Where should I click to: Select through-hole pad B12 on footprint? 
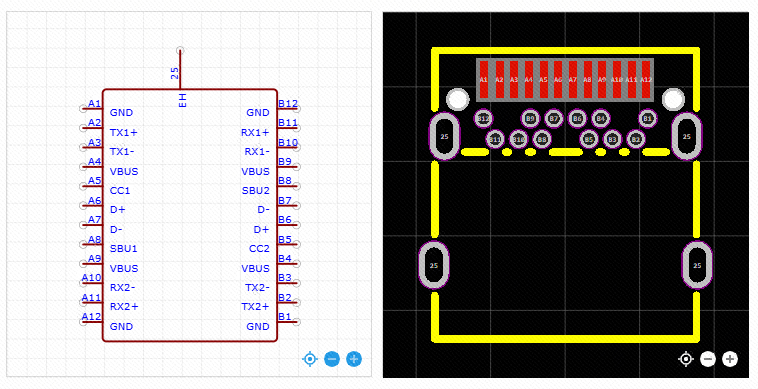(x=483, y=118)
